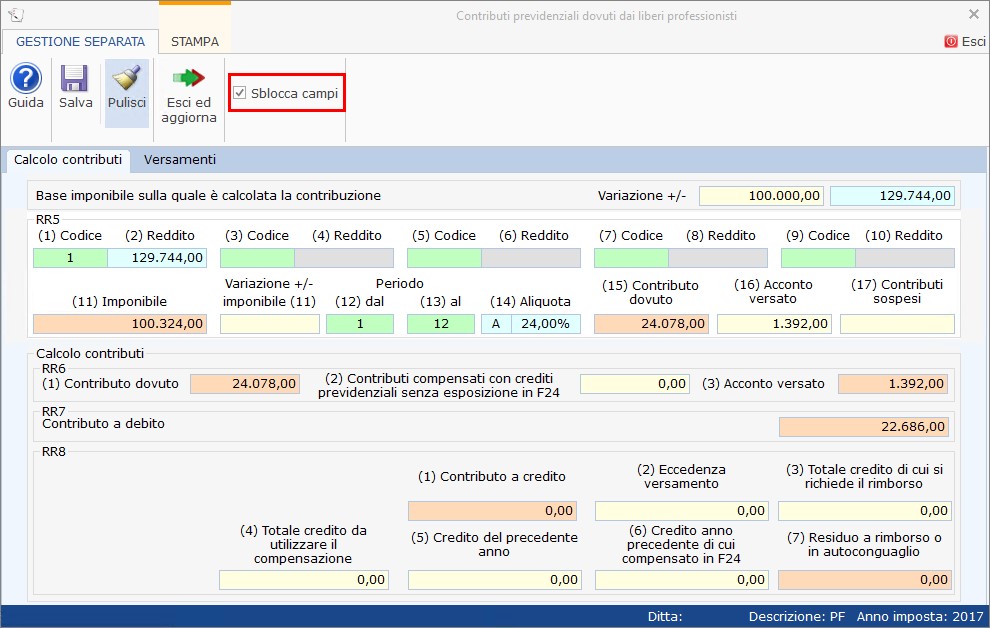The width and height of the screenshot is (990, 628).
Task: Click 'Anno imposta: 2017' in status bar
Action: pyautogui.click(x=920, y=617)
